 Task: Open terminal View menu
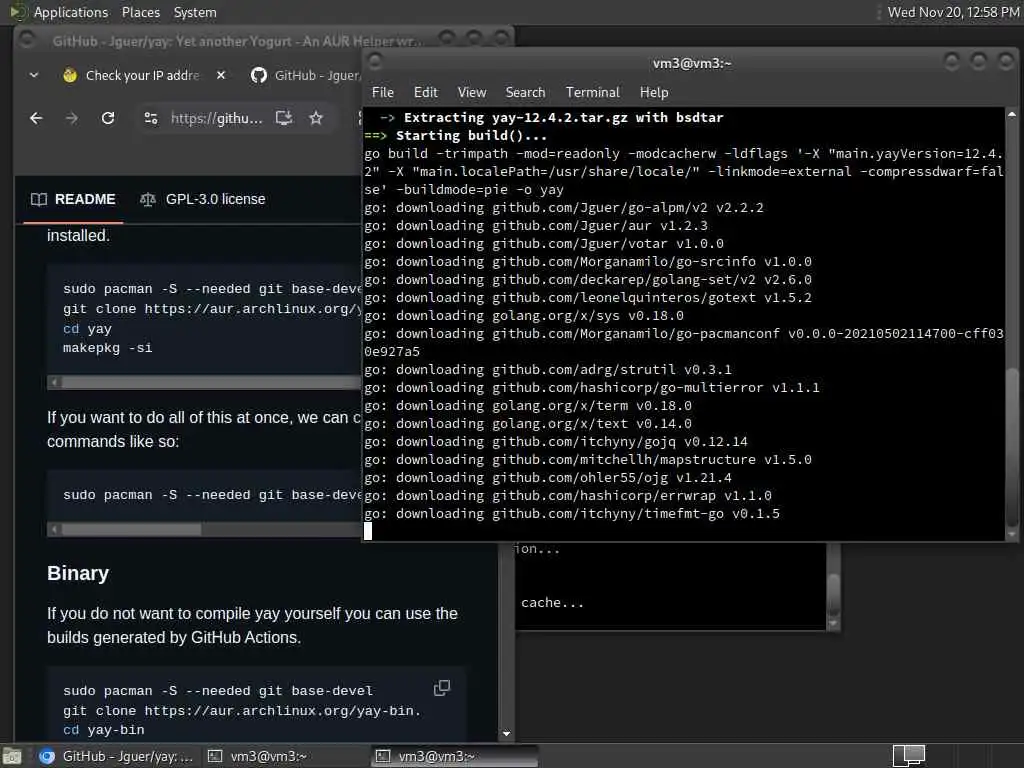[472, 92]
